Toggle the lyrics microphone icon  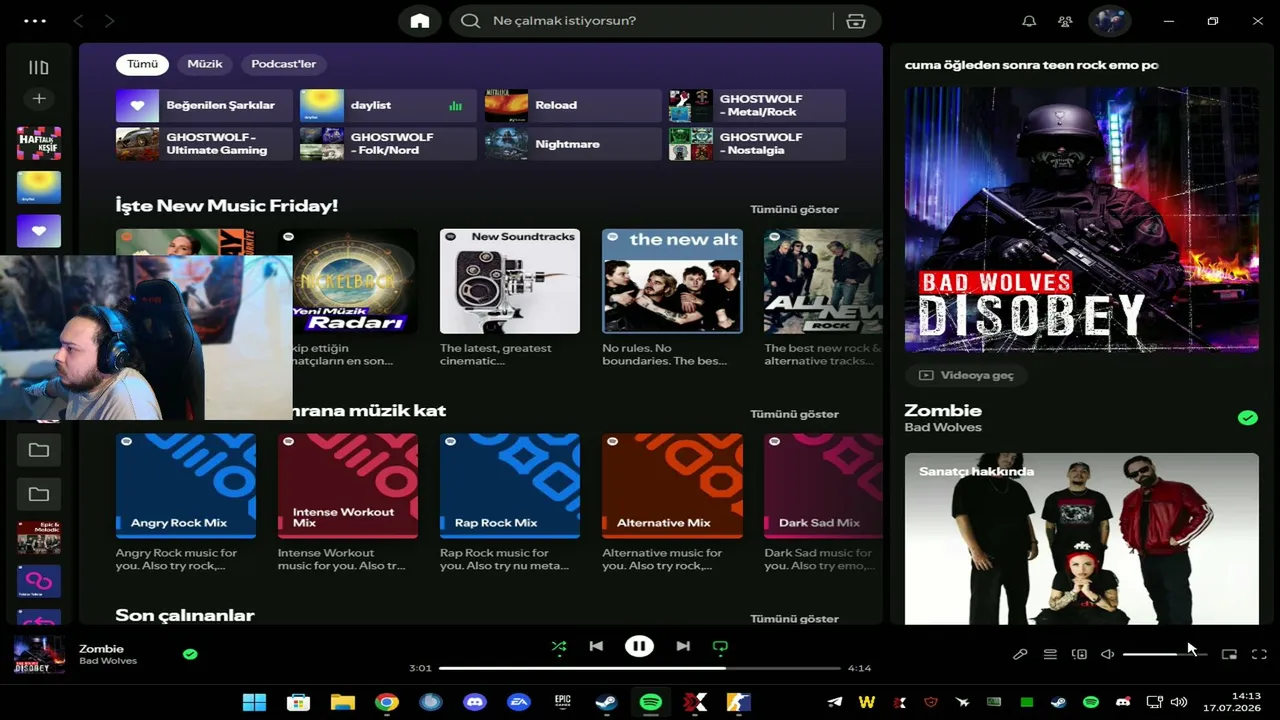click(1020, 654)
